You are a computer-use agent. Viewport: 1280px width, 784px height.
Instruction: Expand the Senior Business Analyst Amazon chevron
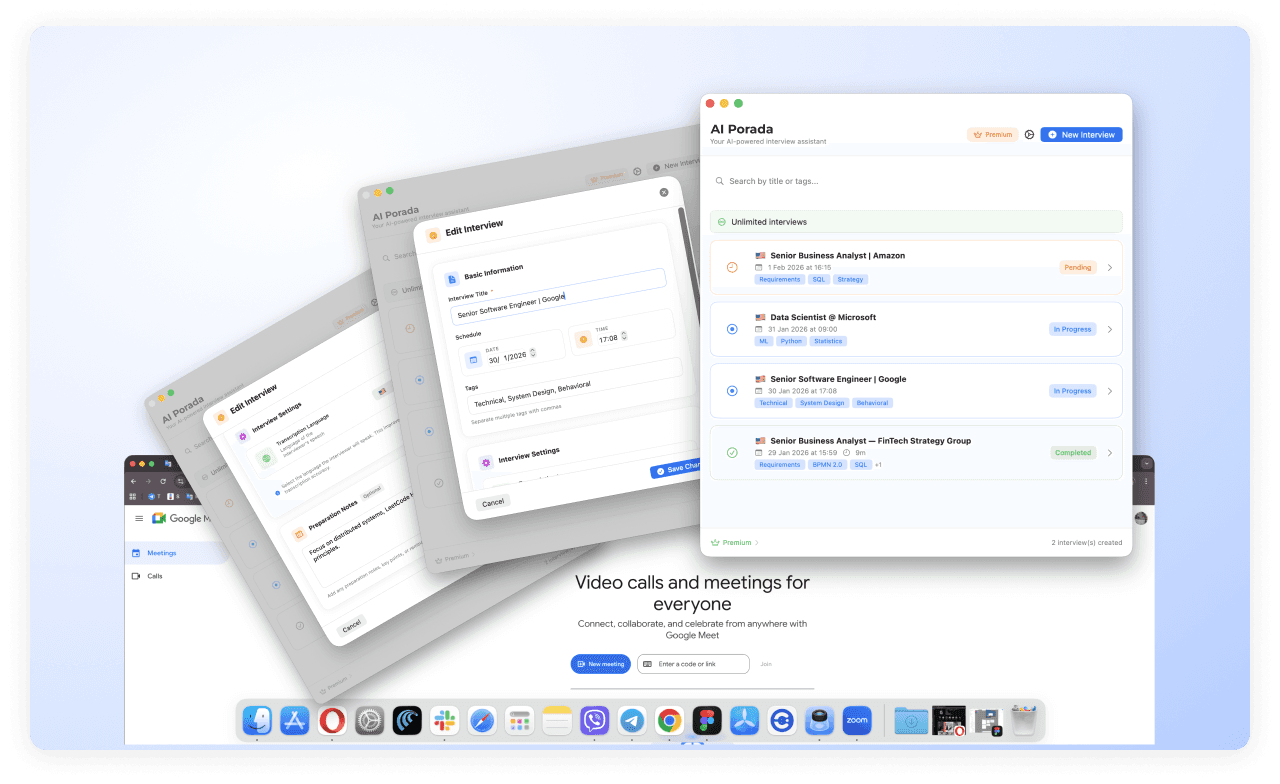[x=1109, y=267]
